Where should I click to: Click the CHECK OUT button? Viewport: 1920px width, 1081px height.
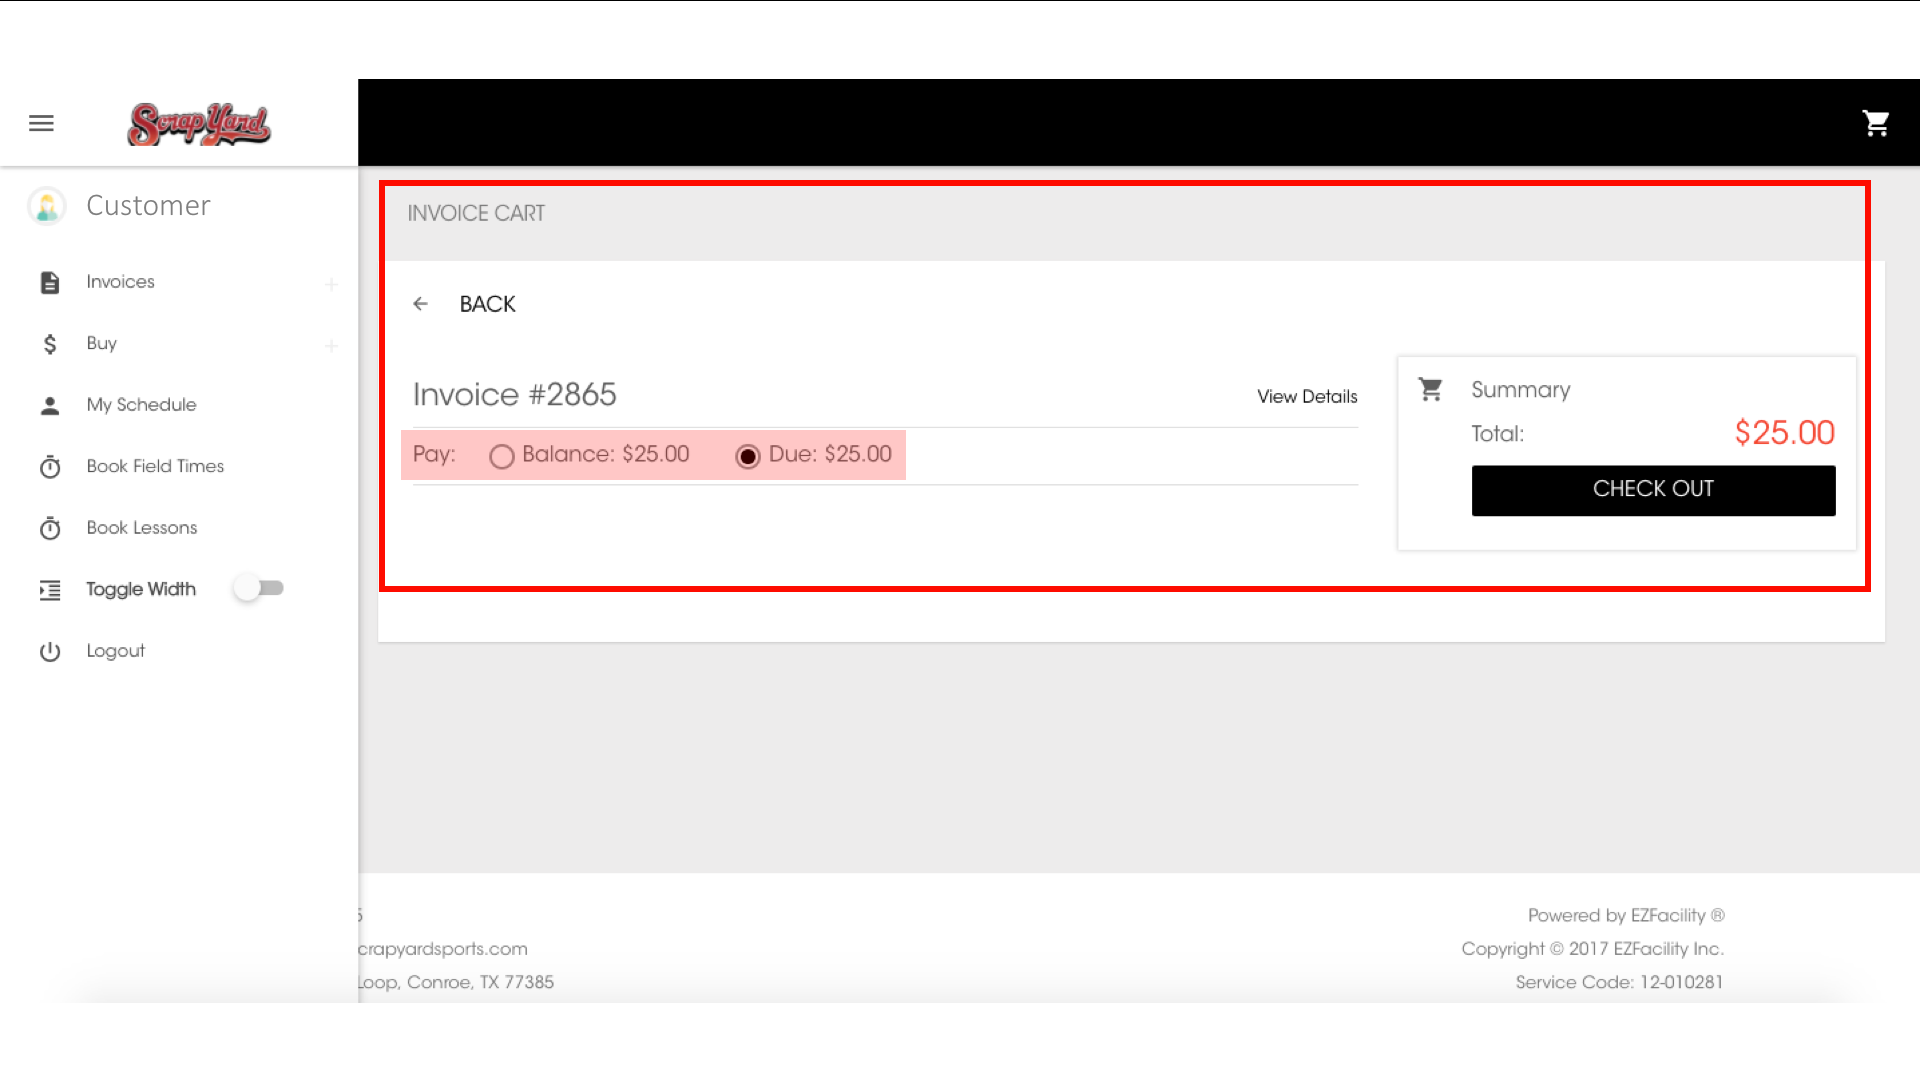(1653, 490)
